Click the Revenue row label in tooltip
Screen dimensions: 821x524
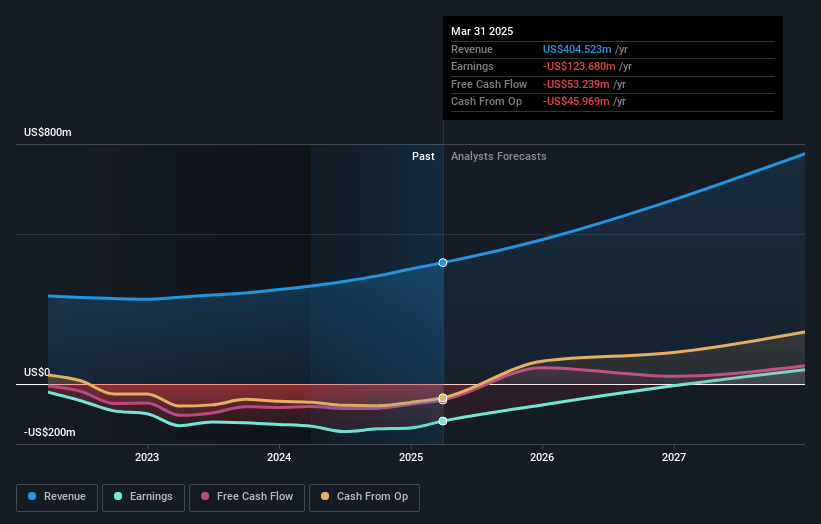[472, 49]
